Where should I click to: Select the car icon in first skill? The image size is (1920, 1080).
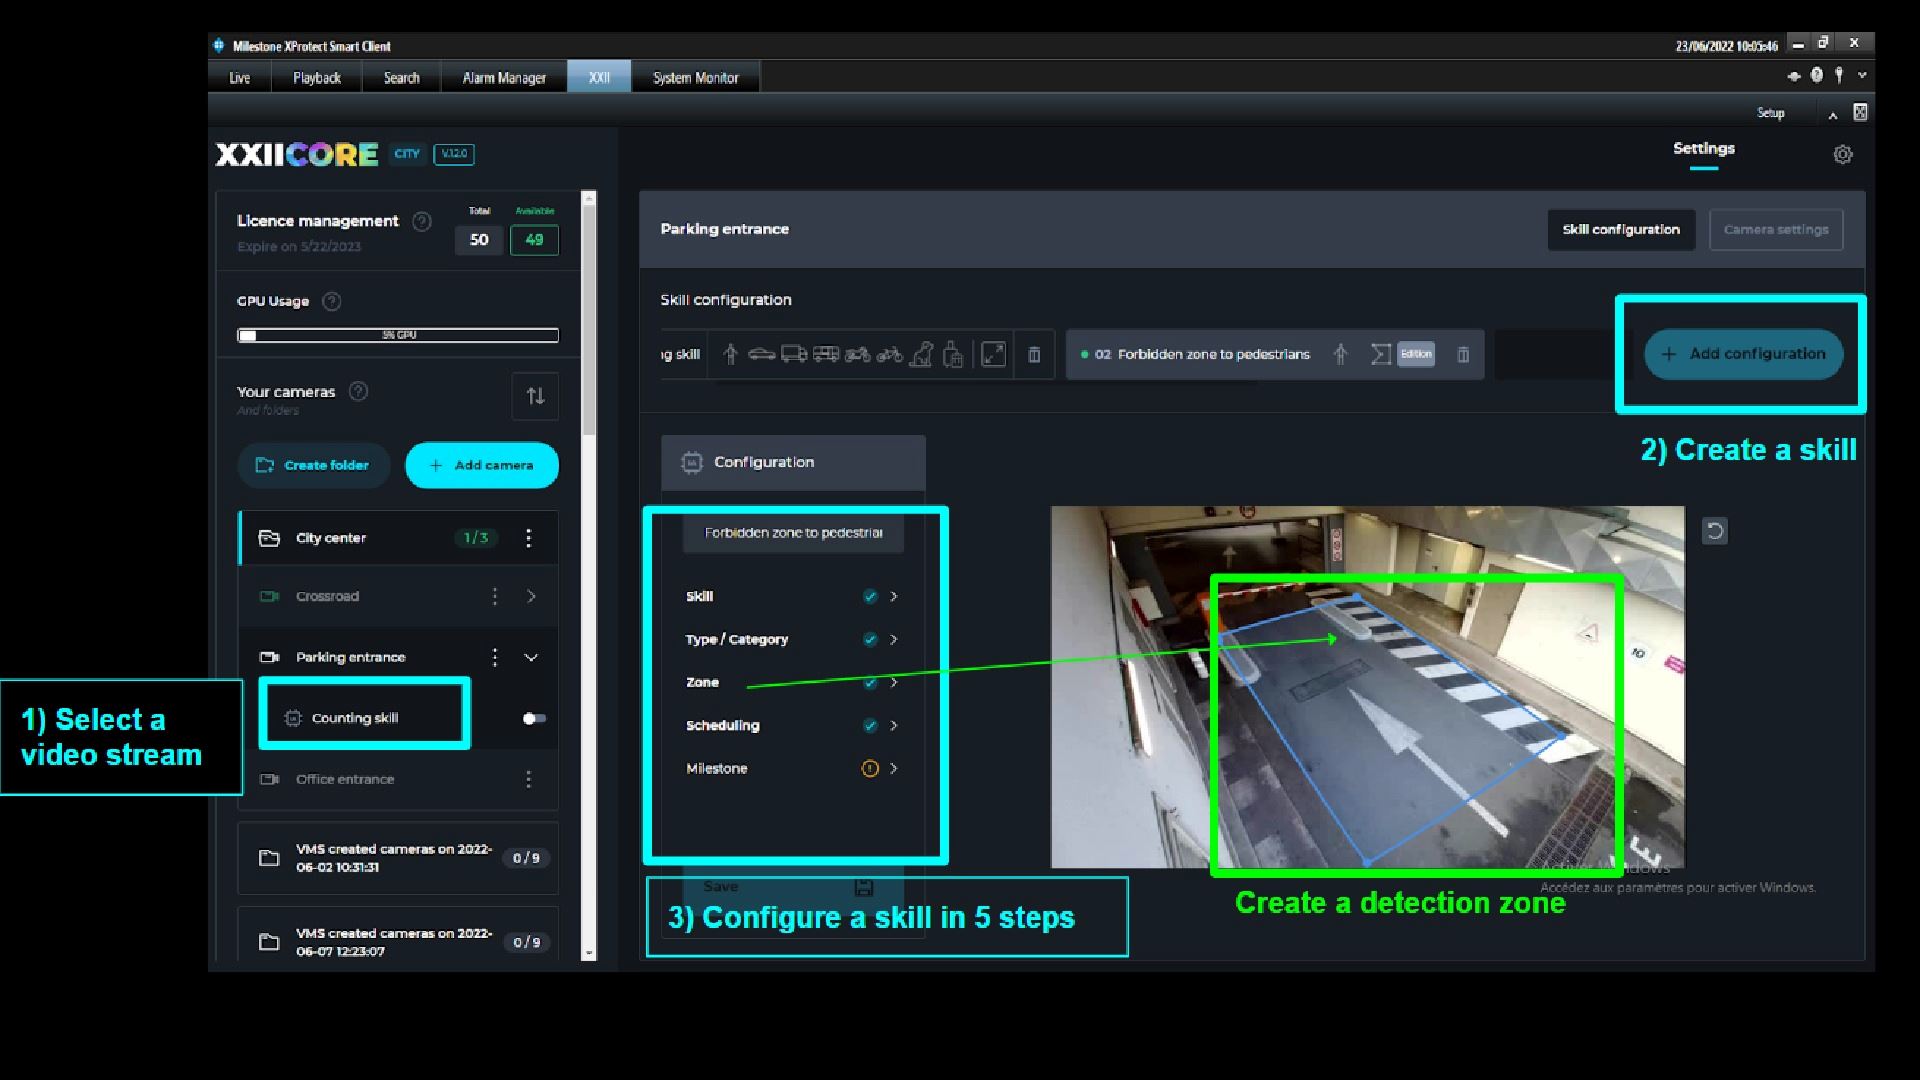761,354
